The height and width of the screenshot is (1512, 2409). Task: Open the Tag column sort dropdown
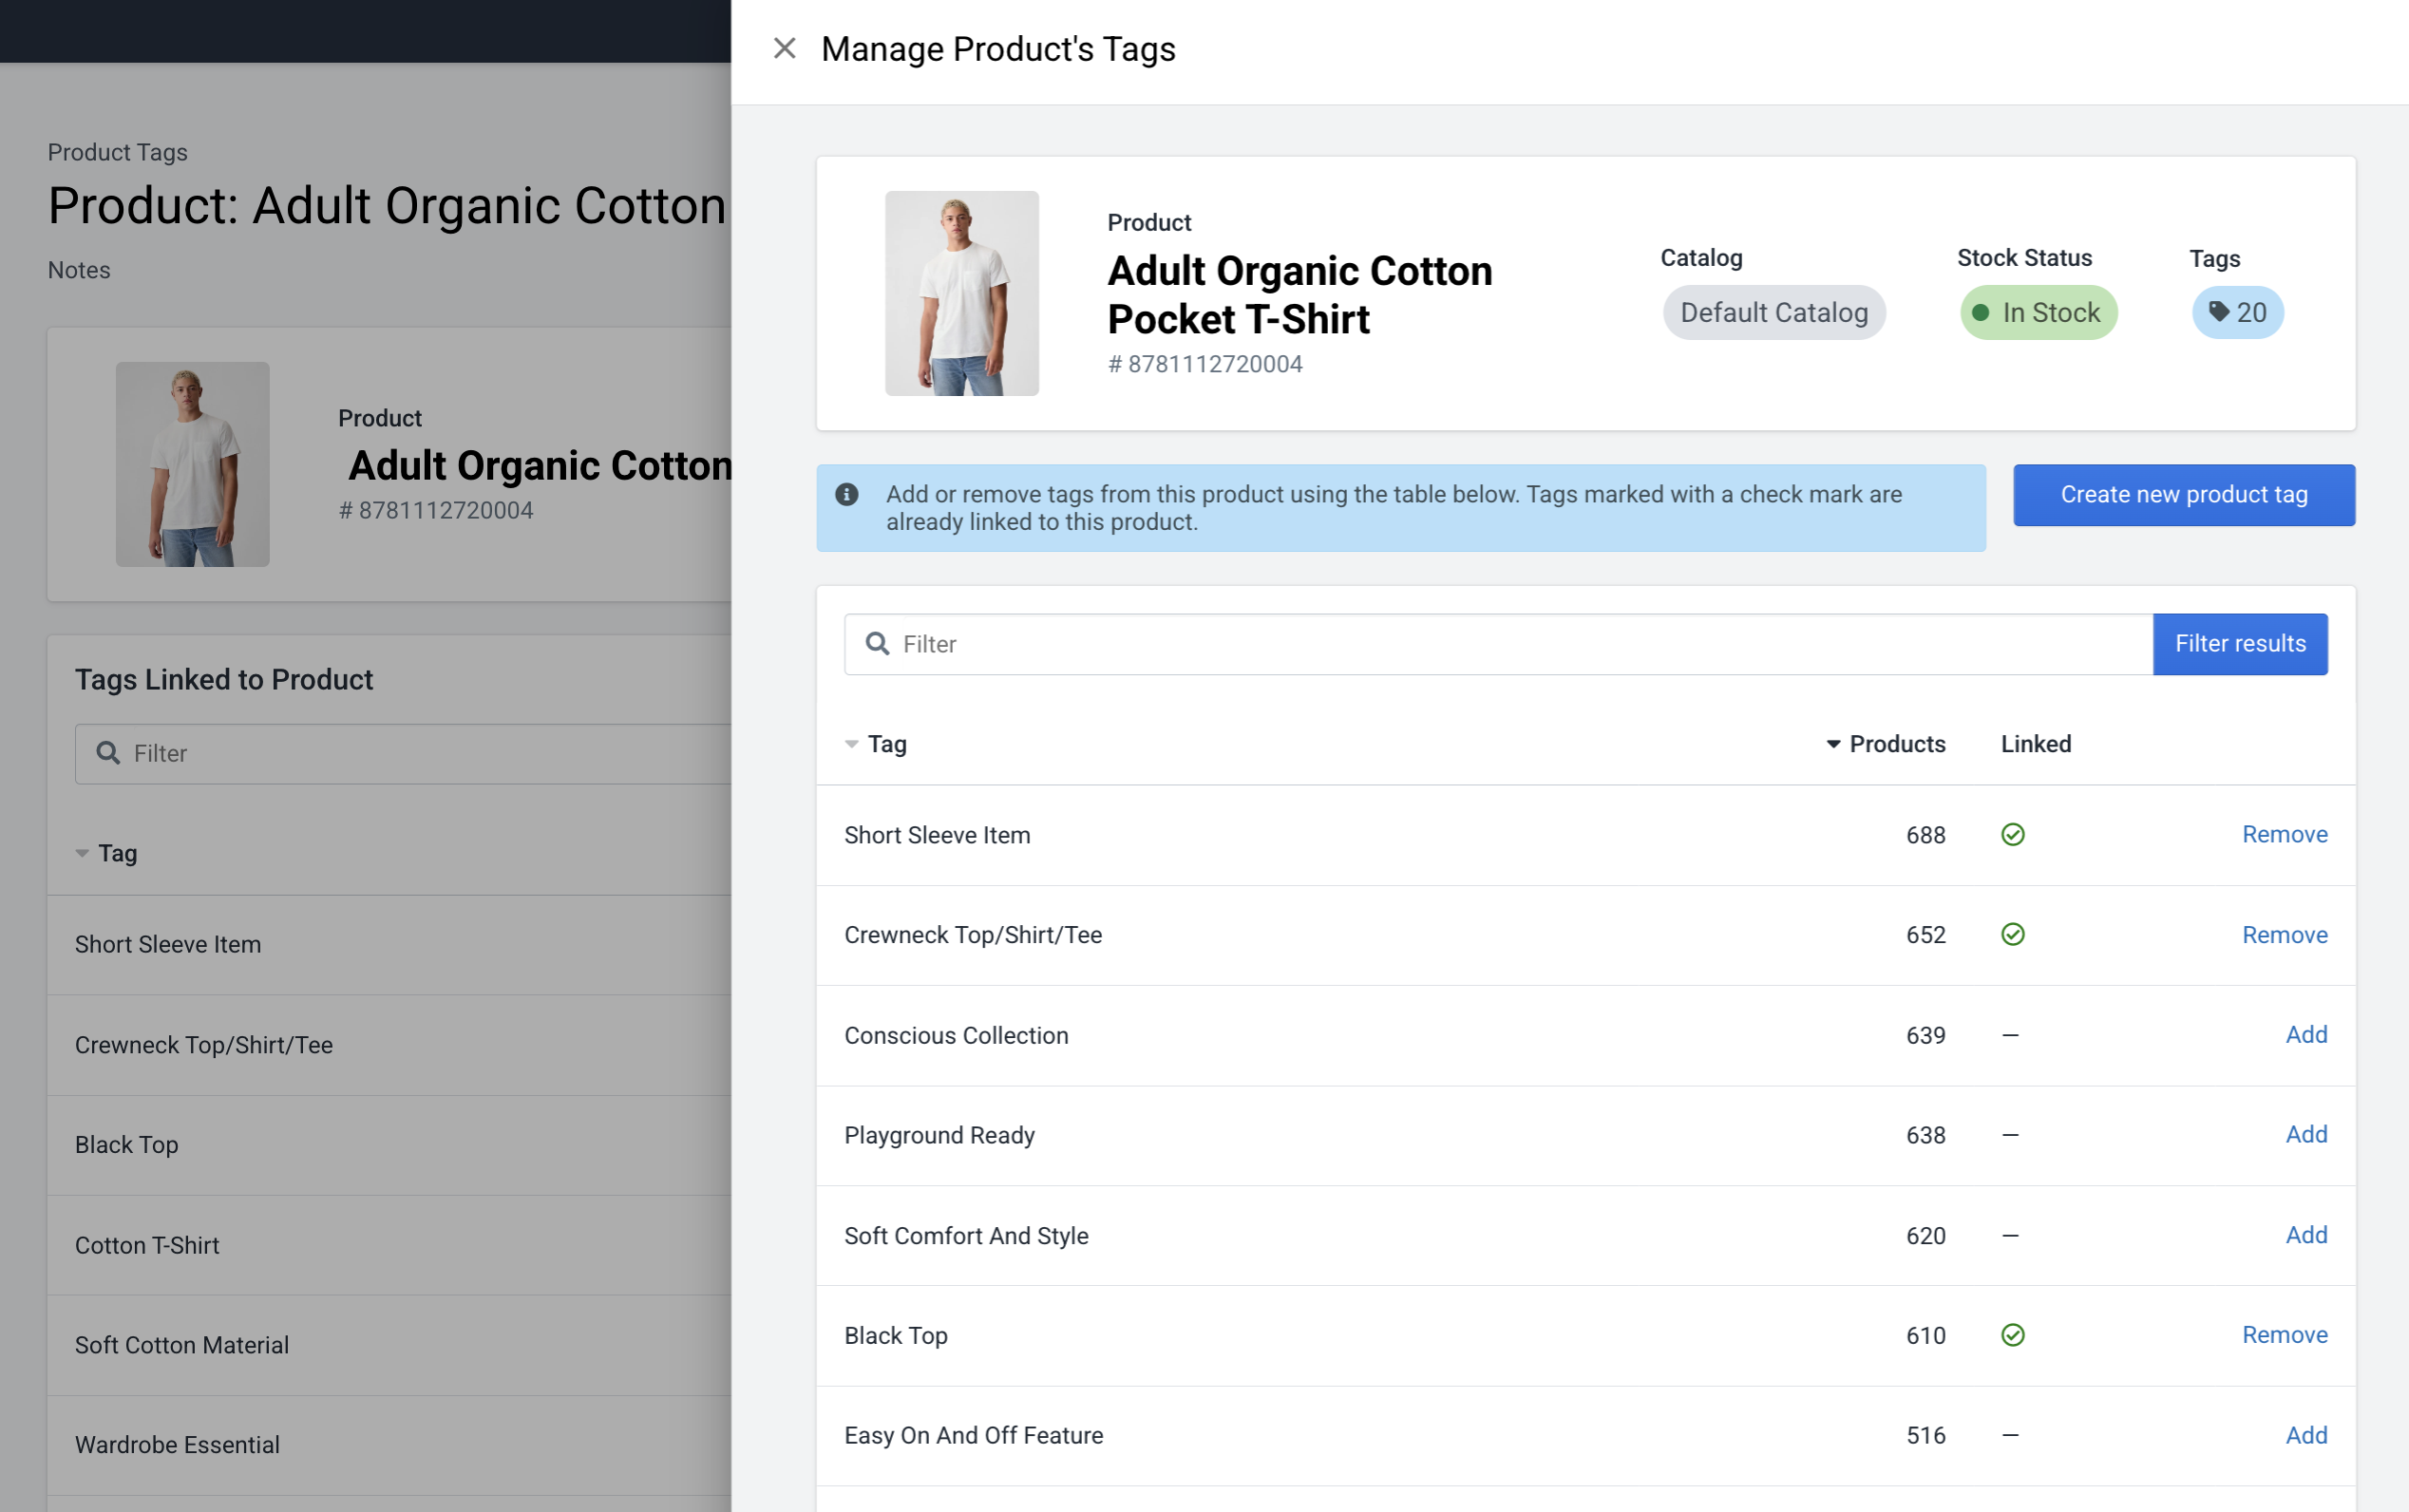[851, 743]
